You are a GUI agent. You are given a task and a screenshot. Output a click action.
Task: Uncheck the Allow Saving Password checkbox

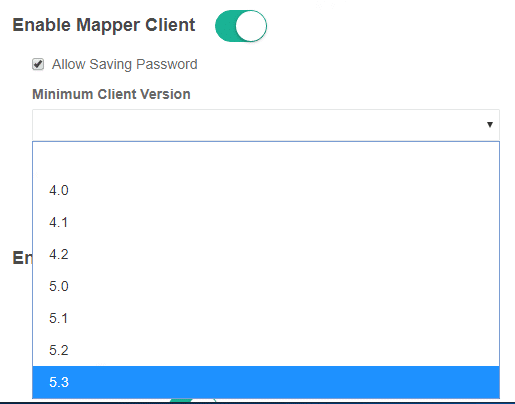pyautogui.click(x=38, y=64)
